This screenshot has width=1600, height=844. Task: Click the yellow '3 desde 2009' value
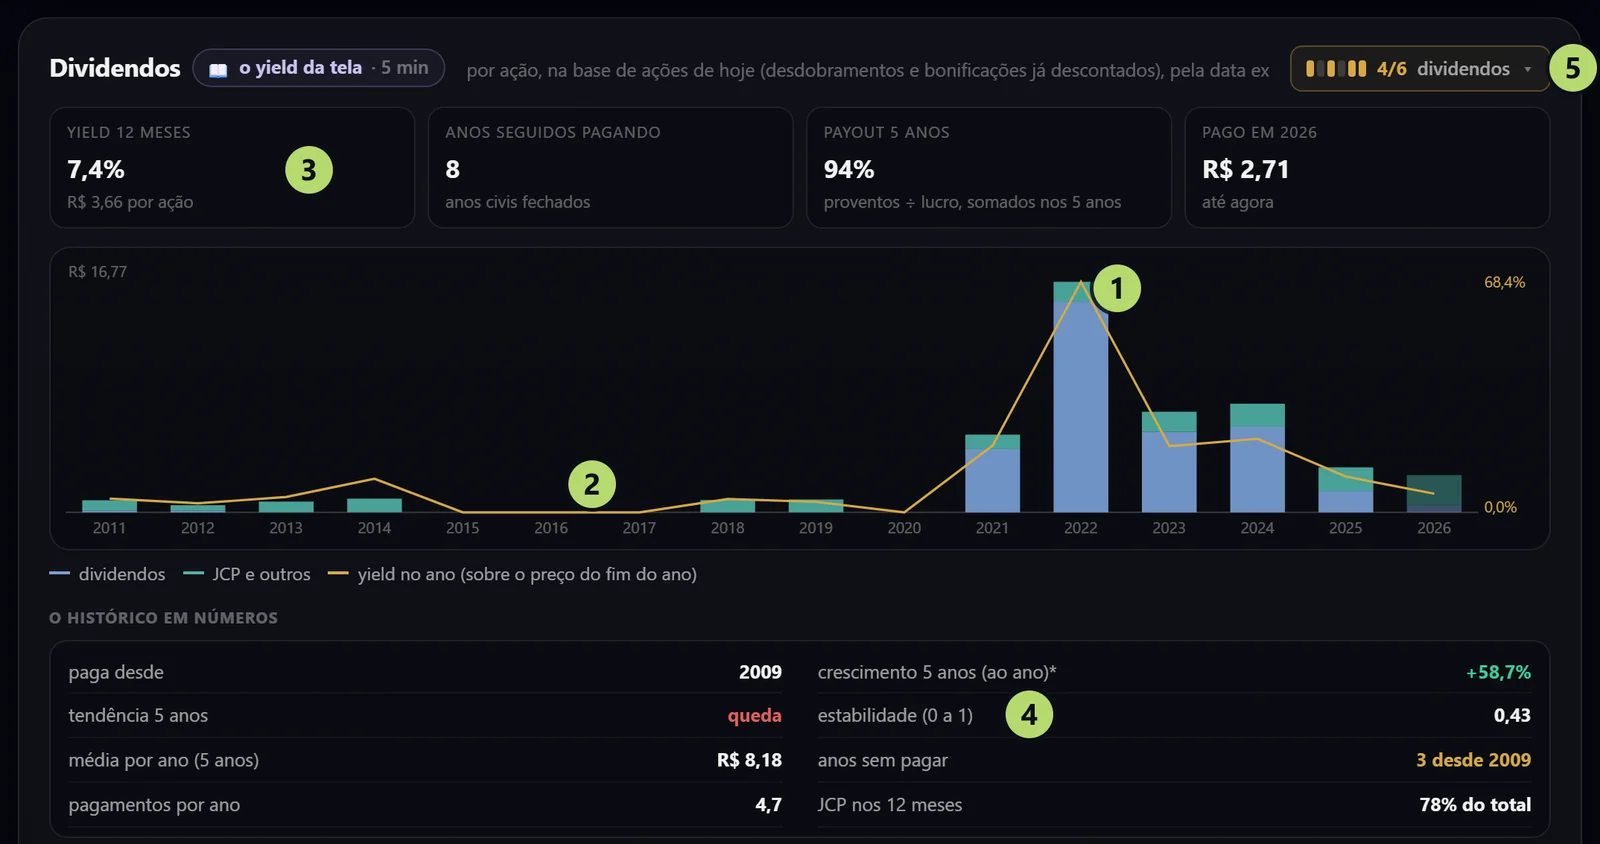pos(1473,760)
